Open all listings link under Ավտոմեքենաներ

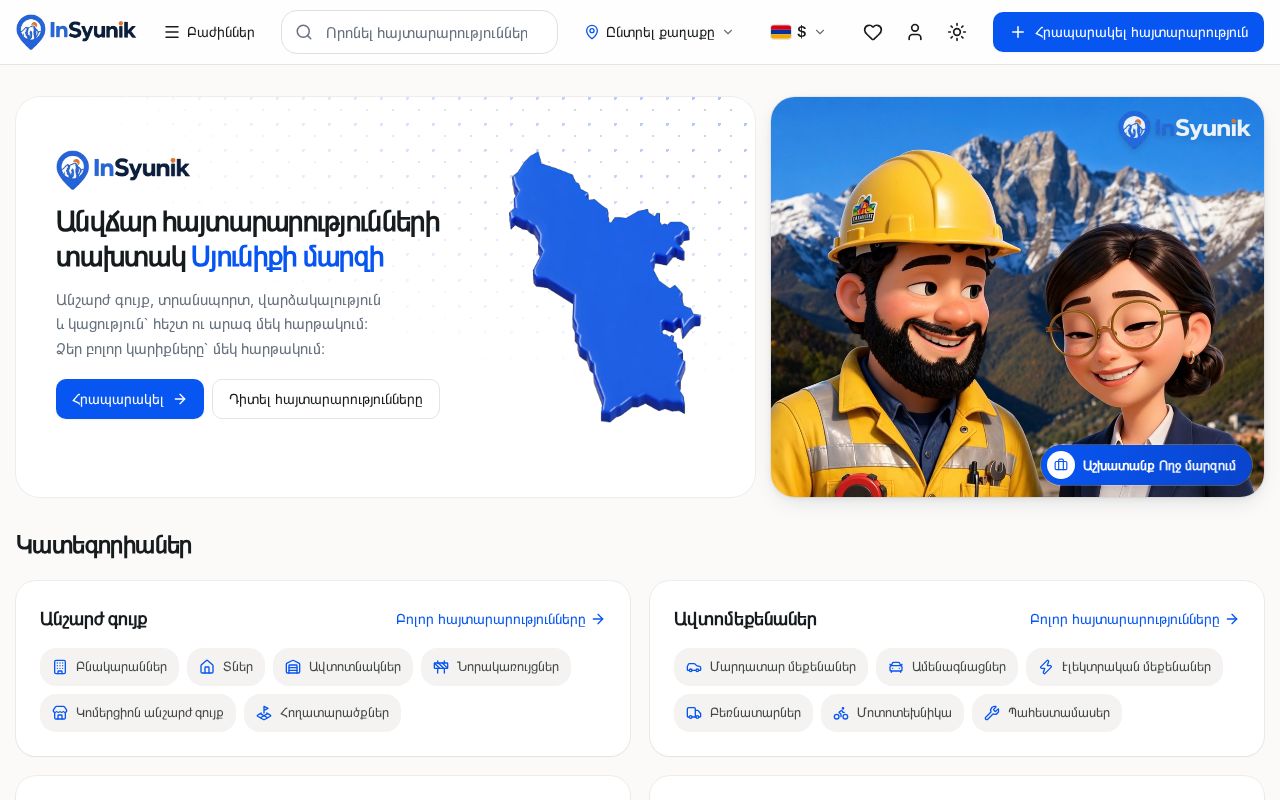1134,619
